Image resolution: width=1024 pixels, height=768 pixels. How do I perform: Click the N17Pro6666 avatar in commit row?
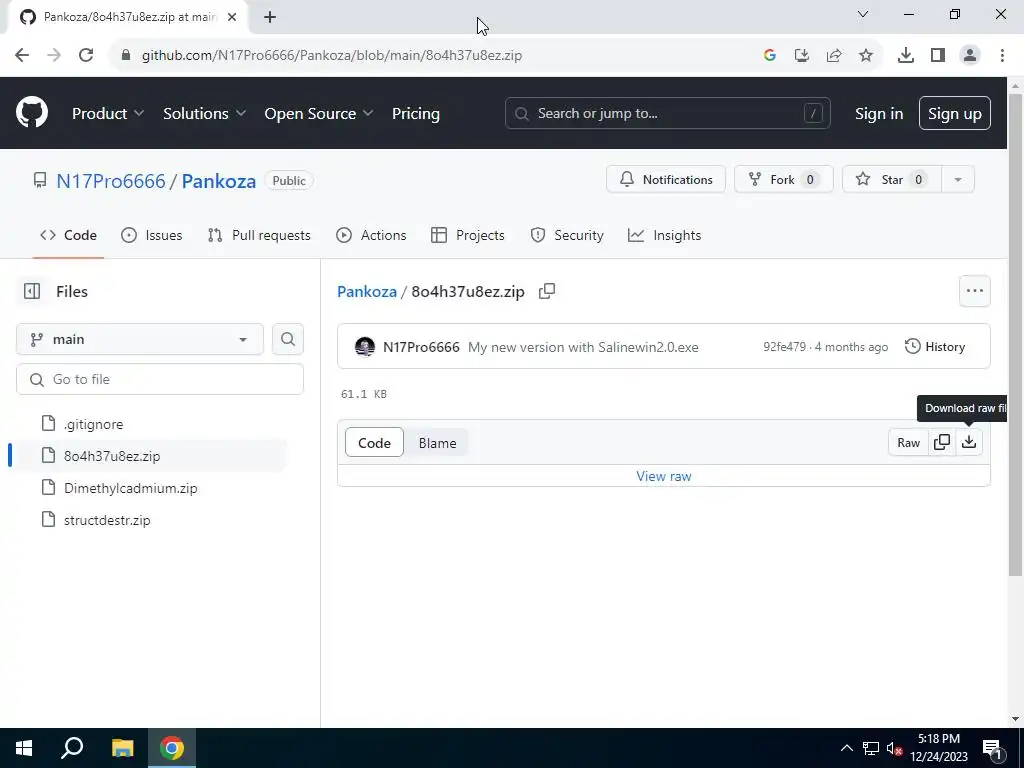click(364, 347)
